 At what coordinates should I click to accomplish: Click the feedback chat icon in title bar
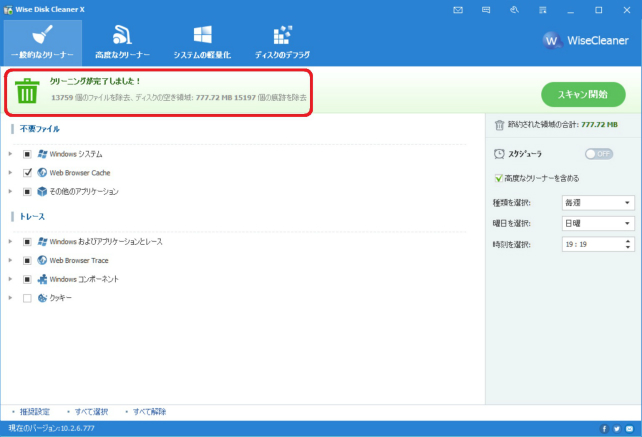point(486,10)
